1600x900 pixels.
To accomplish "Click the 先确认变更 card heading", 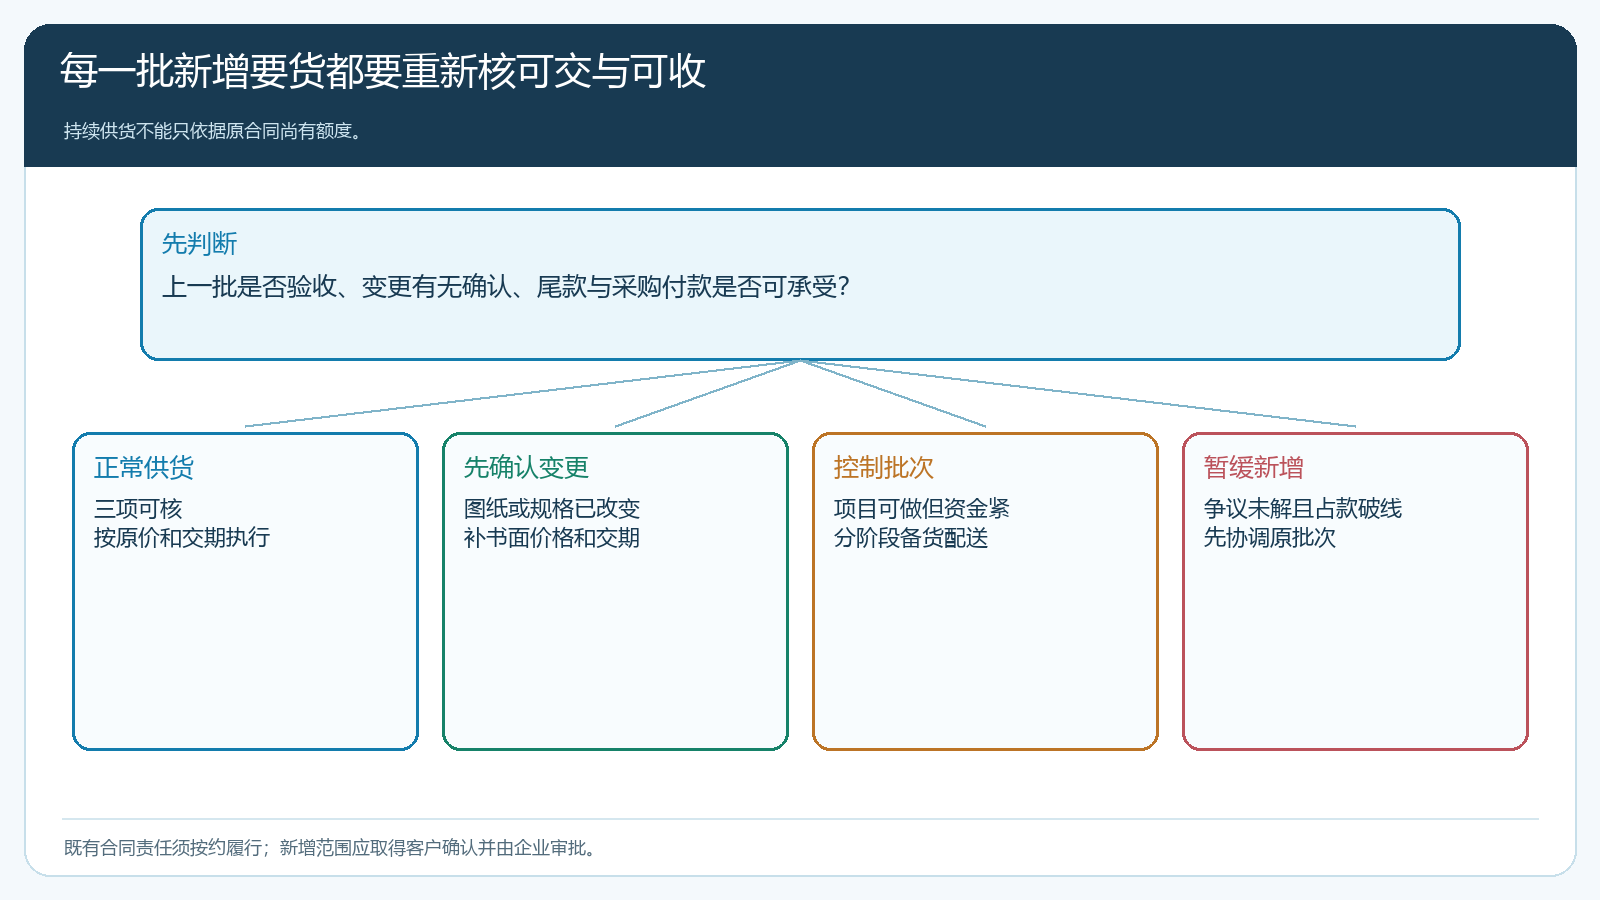I will tap(526, 468).
